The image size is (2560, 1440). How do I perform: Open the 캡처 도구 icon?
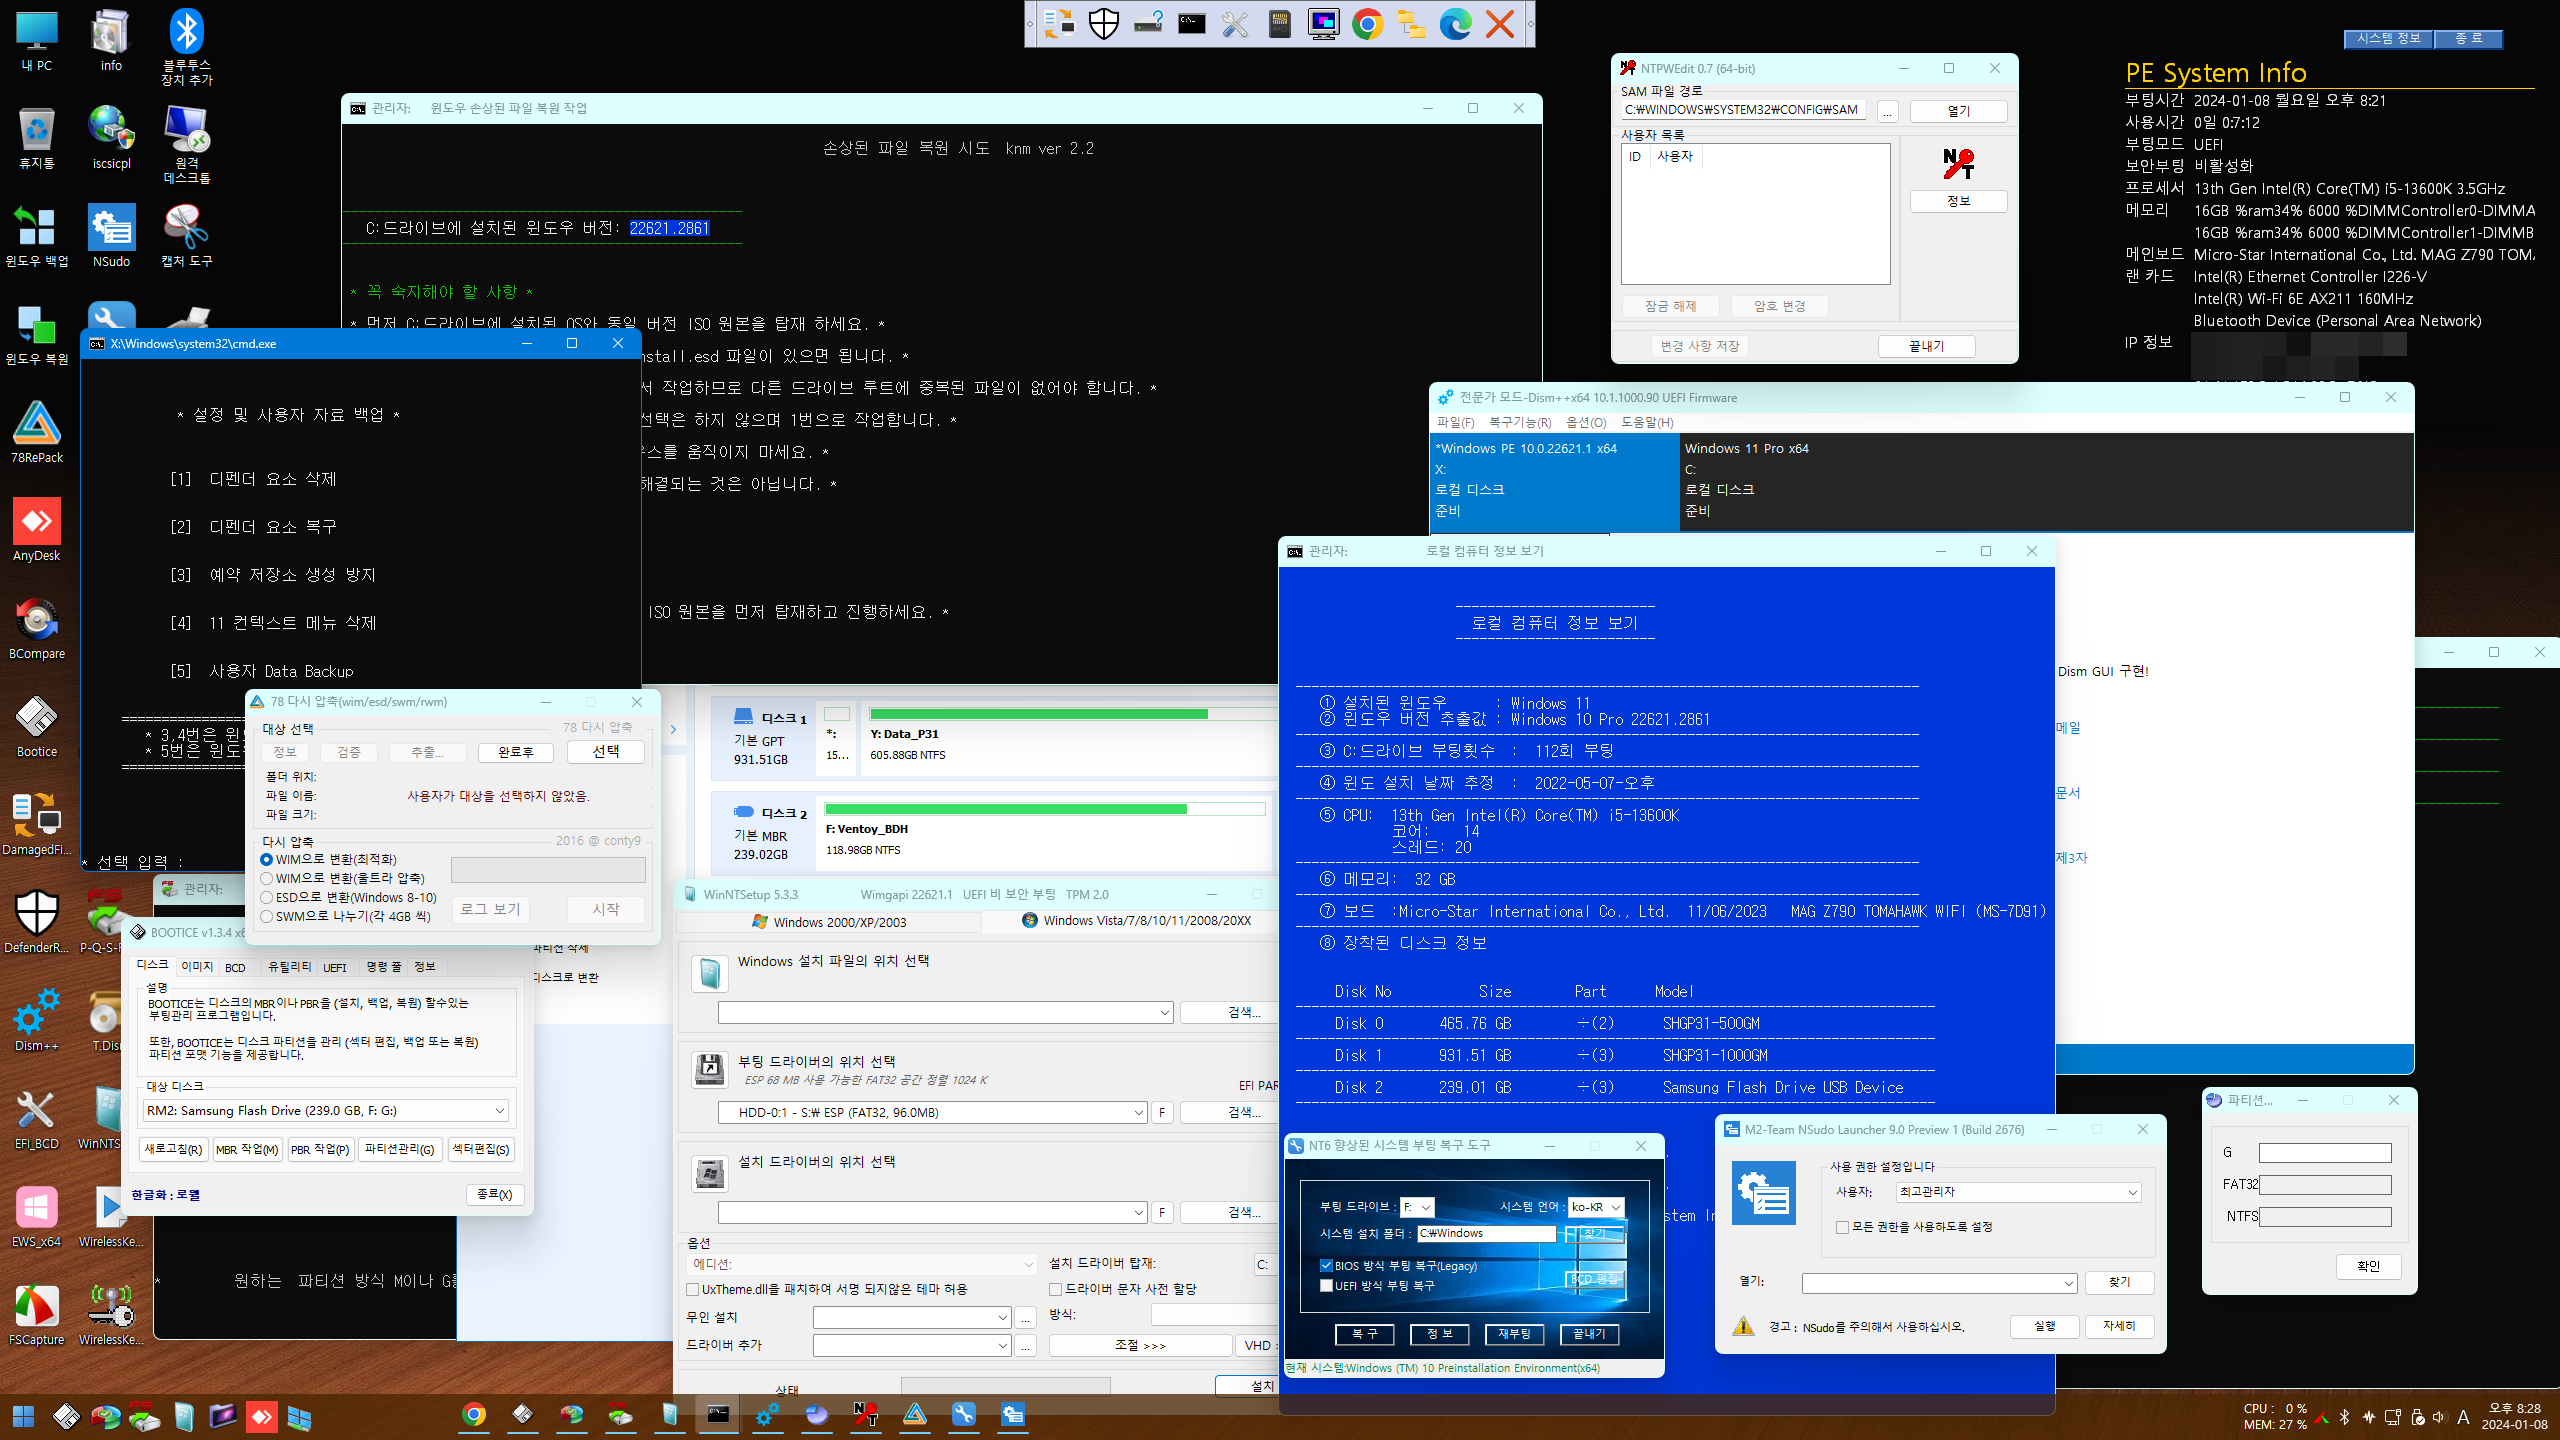click(x=187, y=238)
